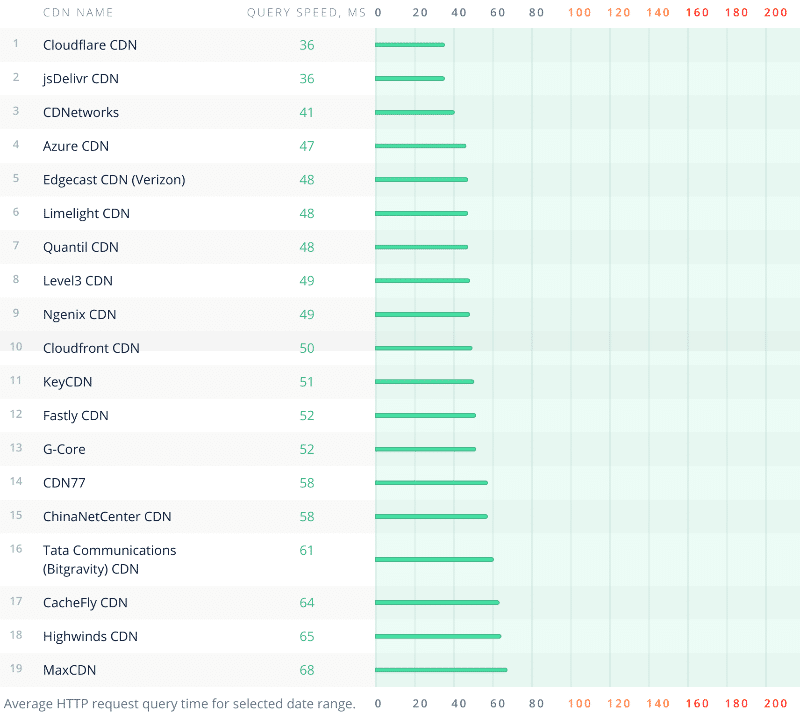Select Edgecast CDN (Verizon)

114,180
